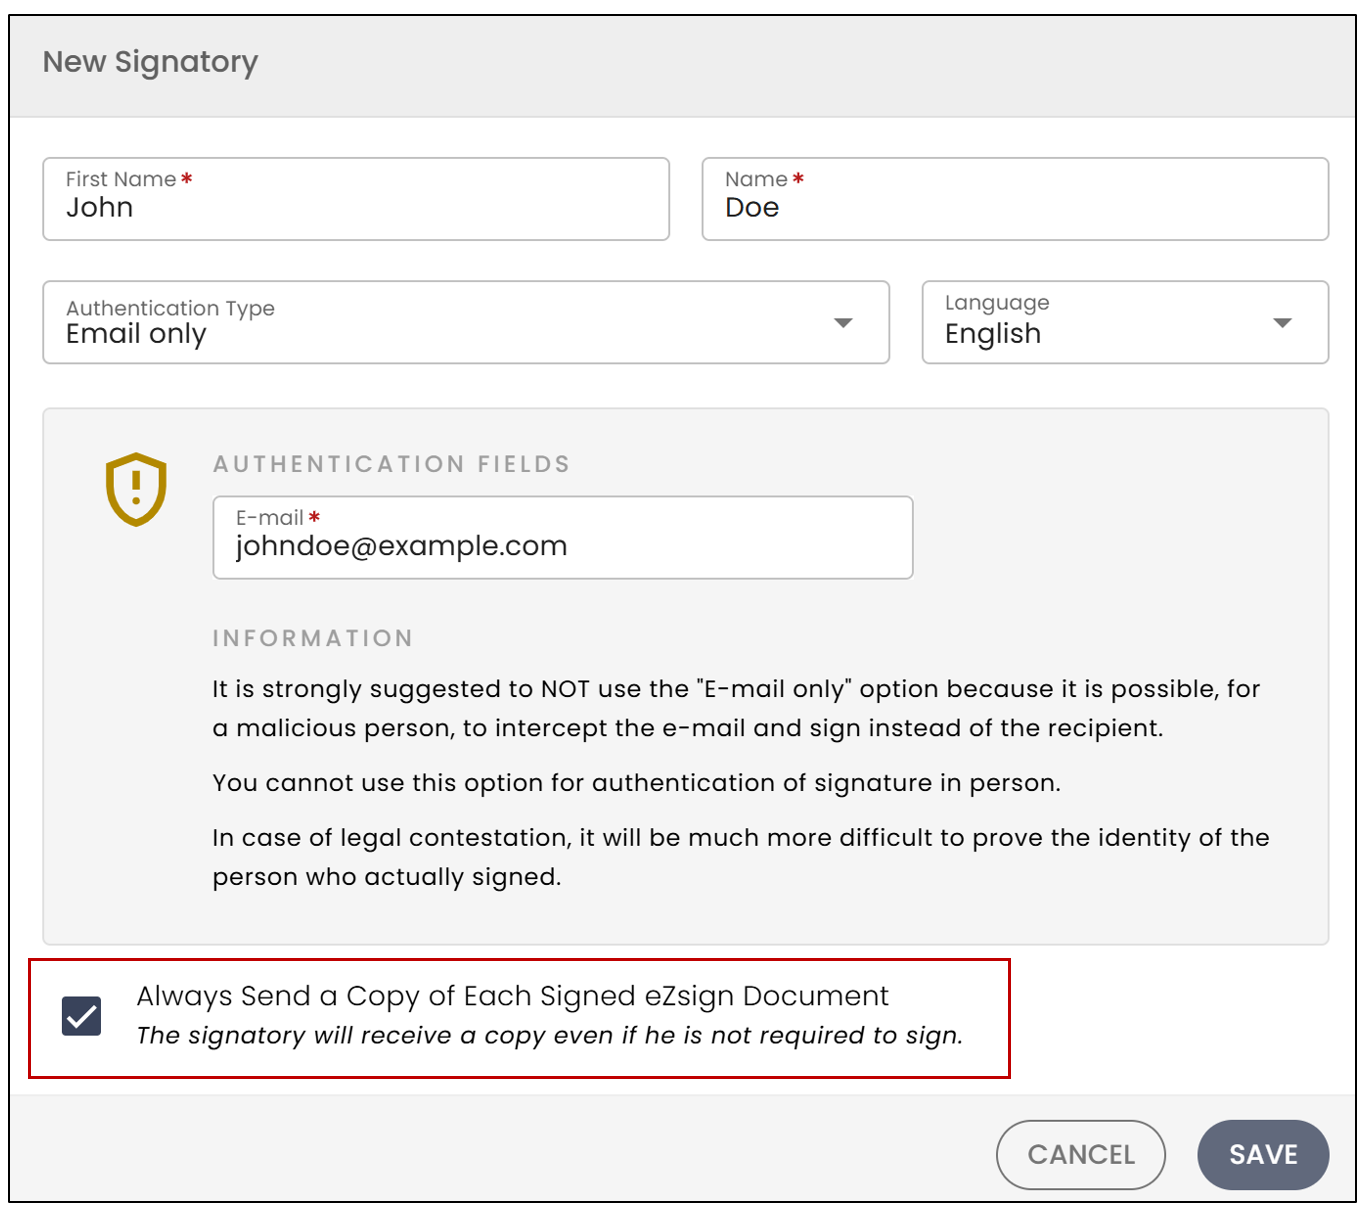Focus the First Name field containing John
This screenshot has height=1213, width=1367.
click(x=356, y=199)
